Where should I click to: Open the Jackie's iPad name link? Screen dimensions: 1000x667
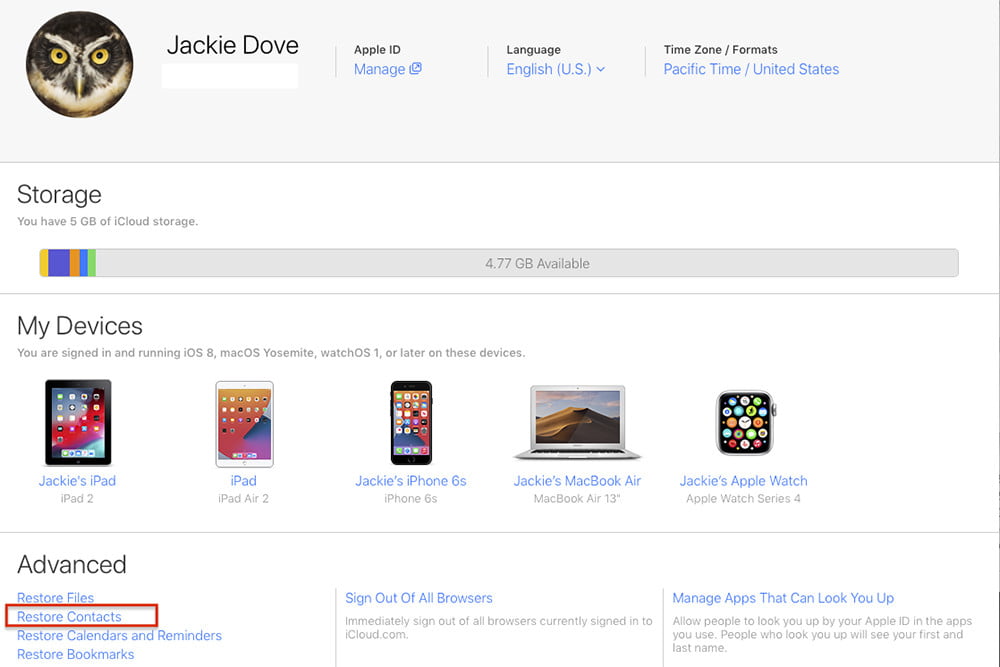coord(77,481)
